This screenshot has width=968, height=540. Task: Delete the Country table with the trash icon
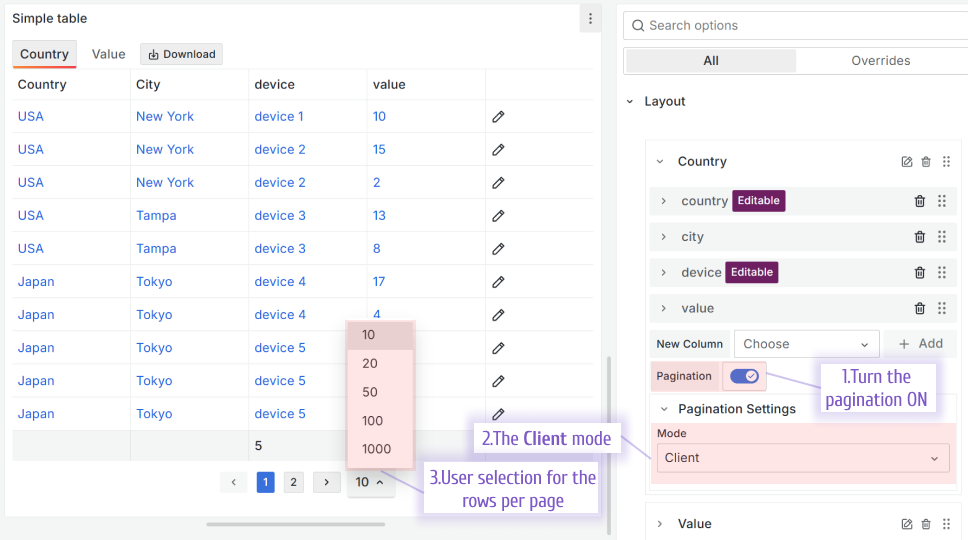click(x=926, y=162)
